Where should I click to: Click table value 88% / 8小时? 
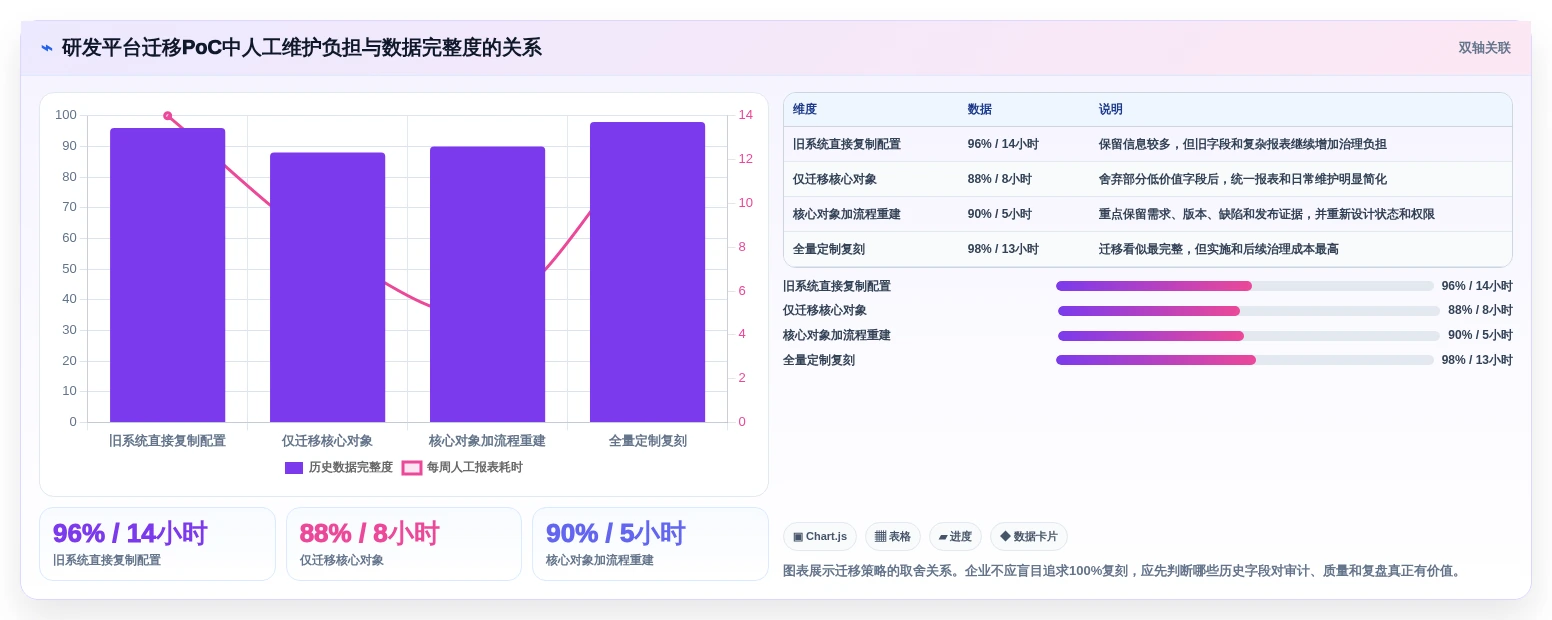click(1000, 179)
